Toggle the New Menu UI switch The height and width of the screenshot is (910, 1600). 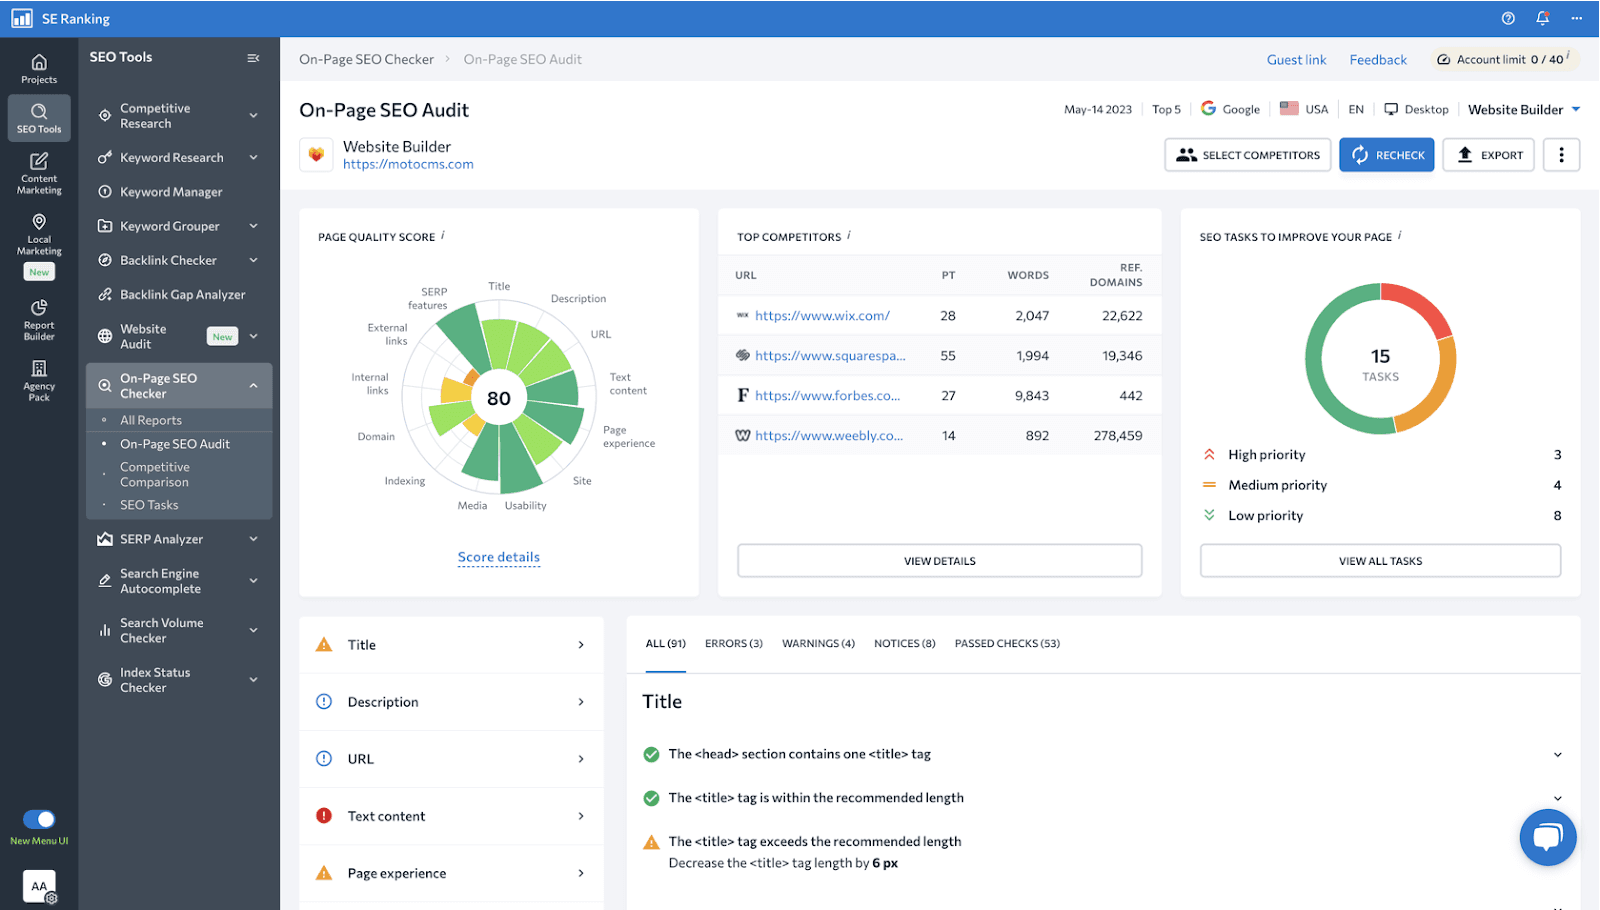coord(39,819)
